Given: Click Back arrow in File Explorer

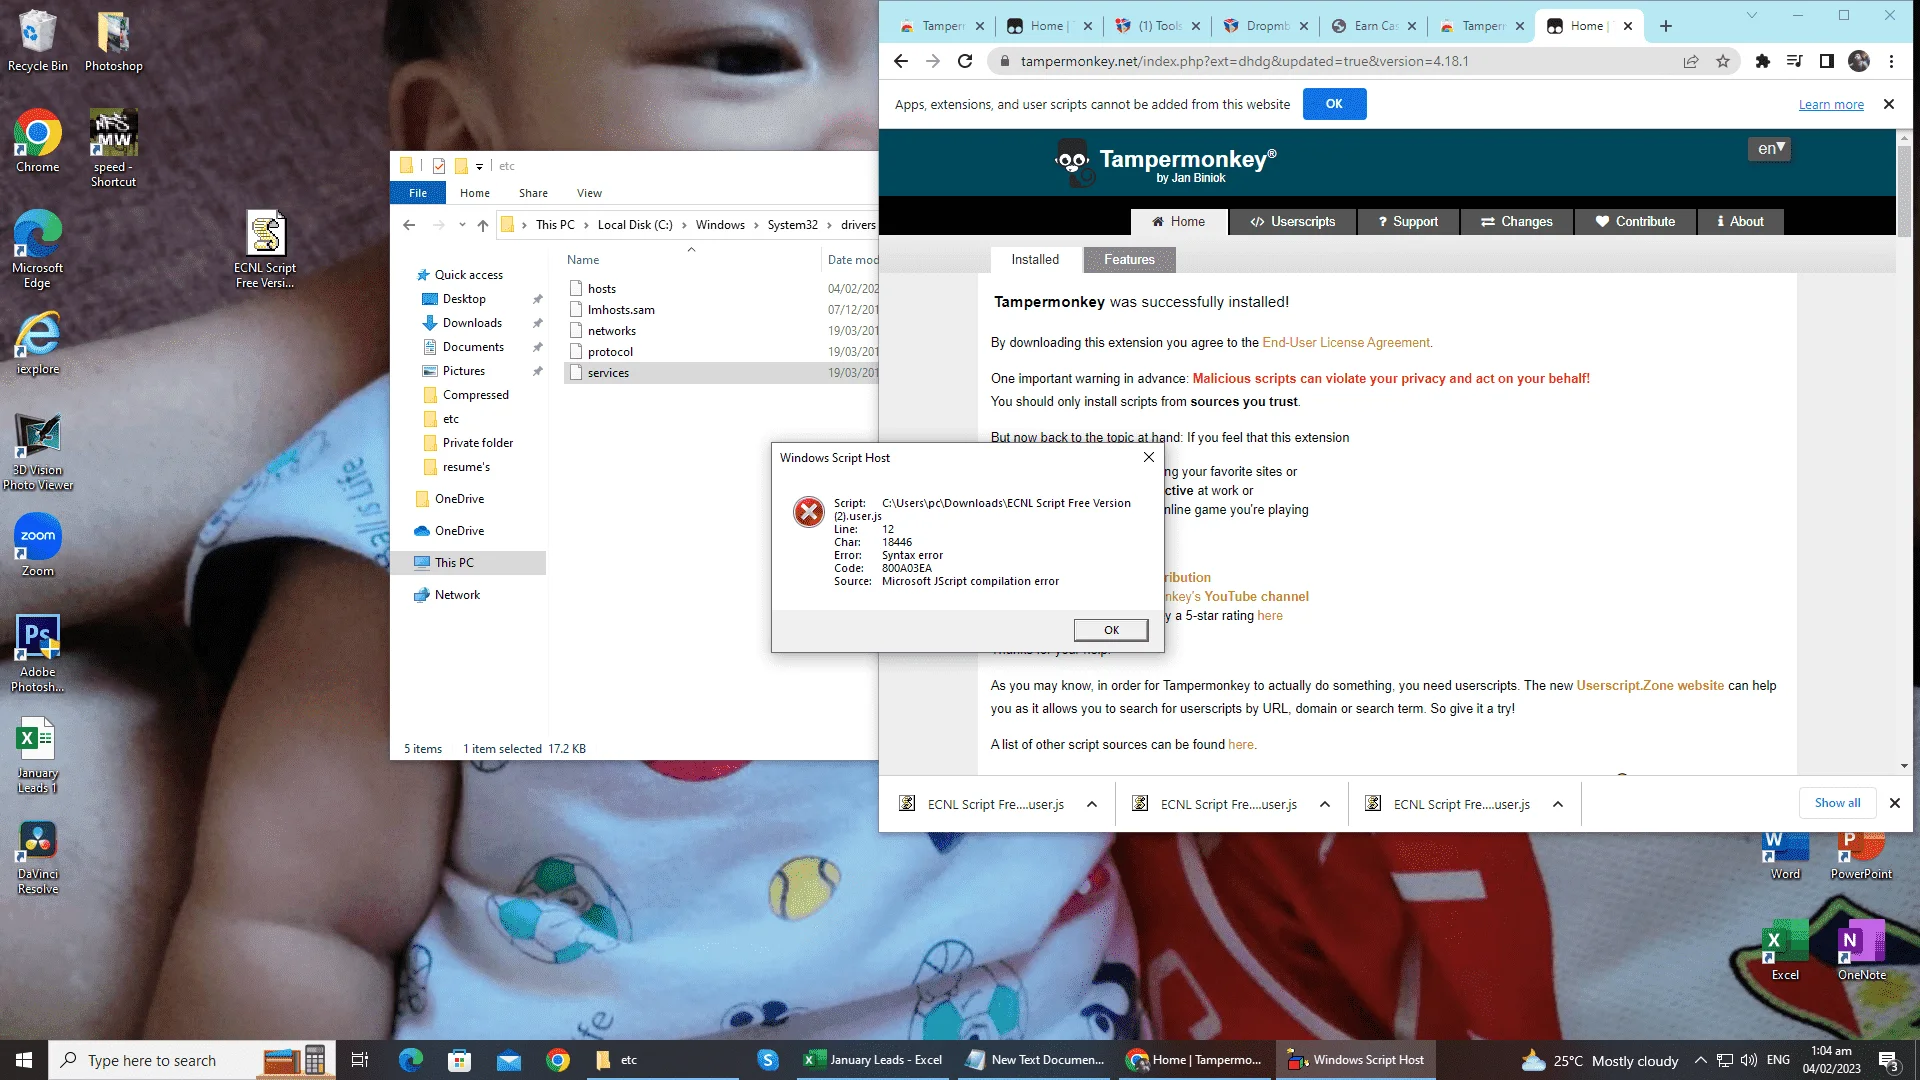Looking at the screenshot, I should tap(409, 225).
